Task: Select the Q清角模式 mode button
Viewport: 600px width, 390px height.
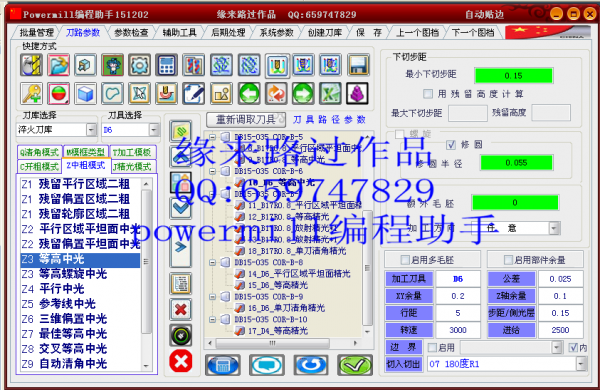Action: [39, 152]
